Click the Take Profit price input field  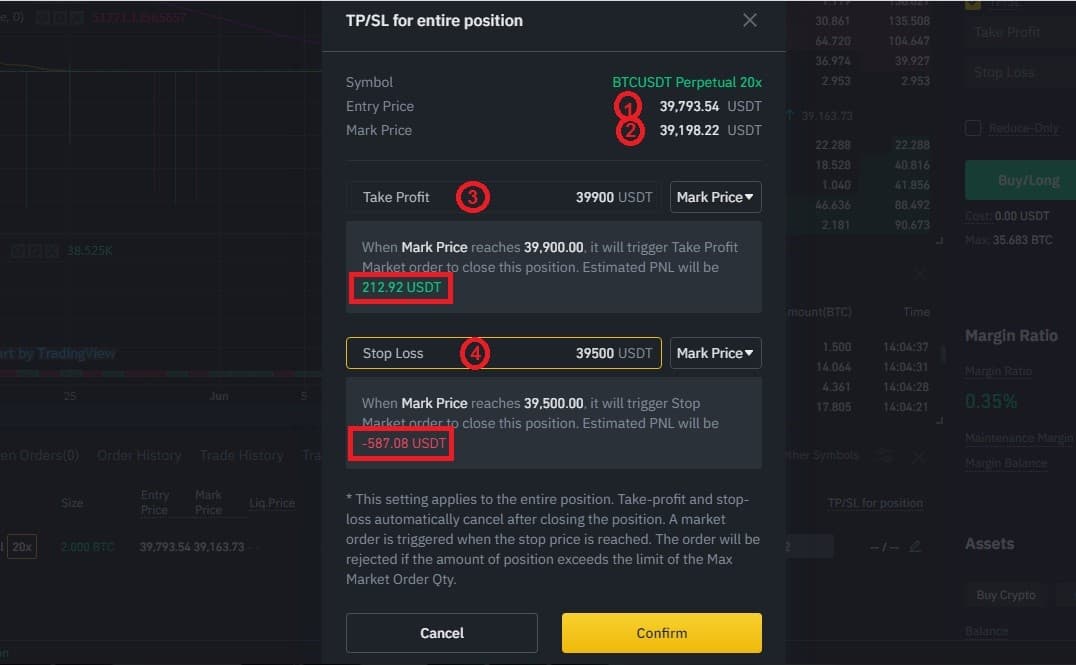pos(504,197)
